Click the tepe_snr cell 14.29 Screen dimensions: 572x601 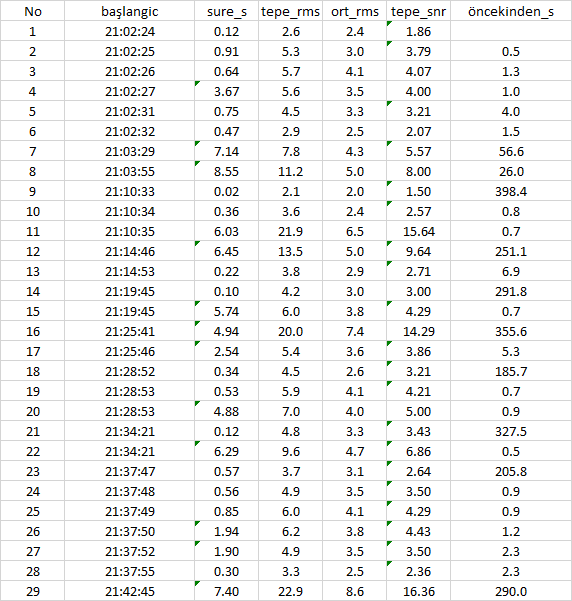point(418,331)
